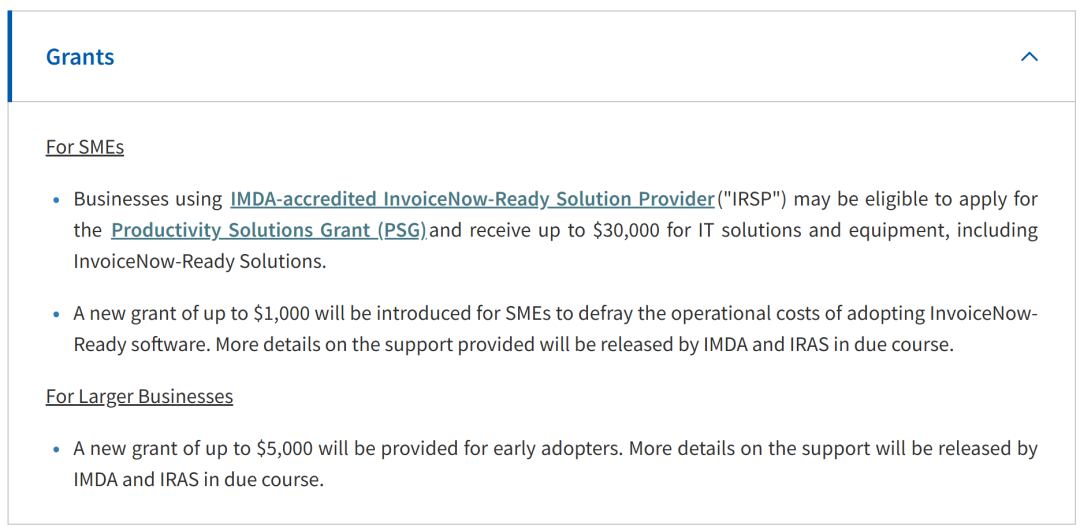Image resolution: width=1080 pixels, height=530 pixels.
Task: Open the Productivity Solutions Grant (PSG) link
Action: click(x=268, y=230)
